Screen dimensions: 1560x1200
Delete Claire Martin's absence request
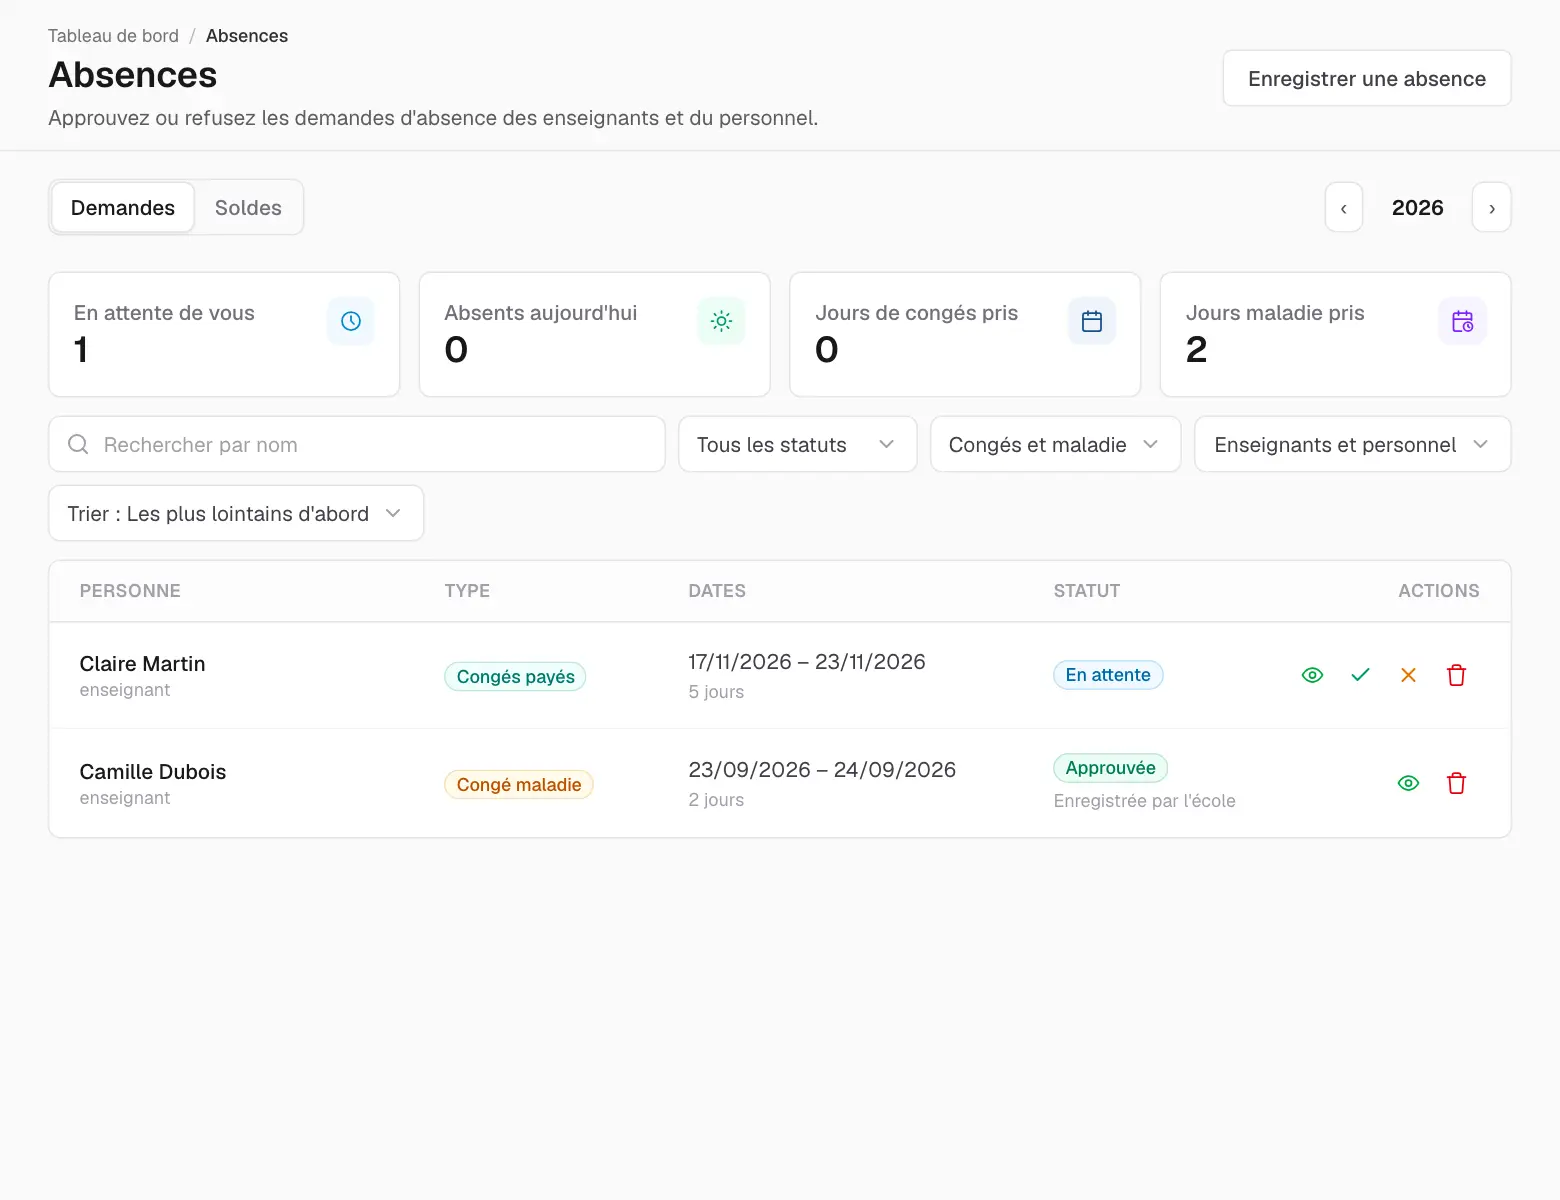point(1456,675)
